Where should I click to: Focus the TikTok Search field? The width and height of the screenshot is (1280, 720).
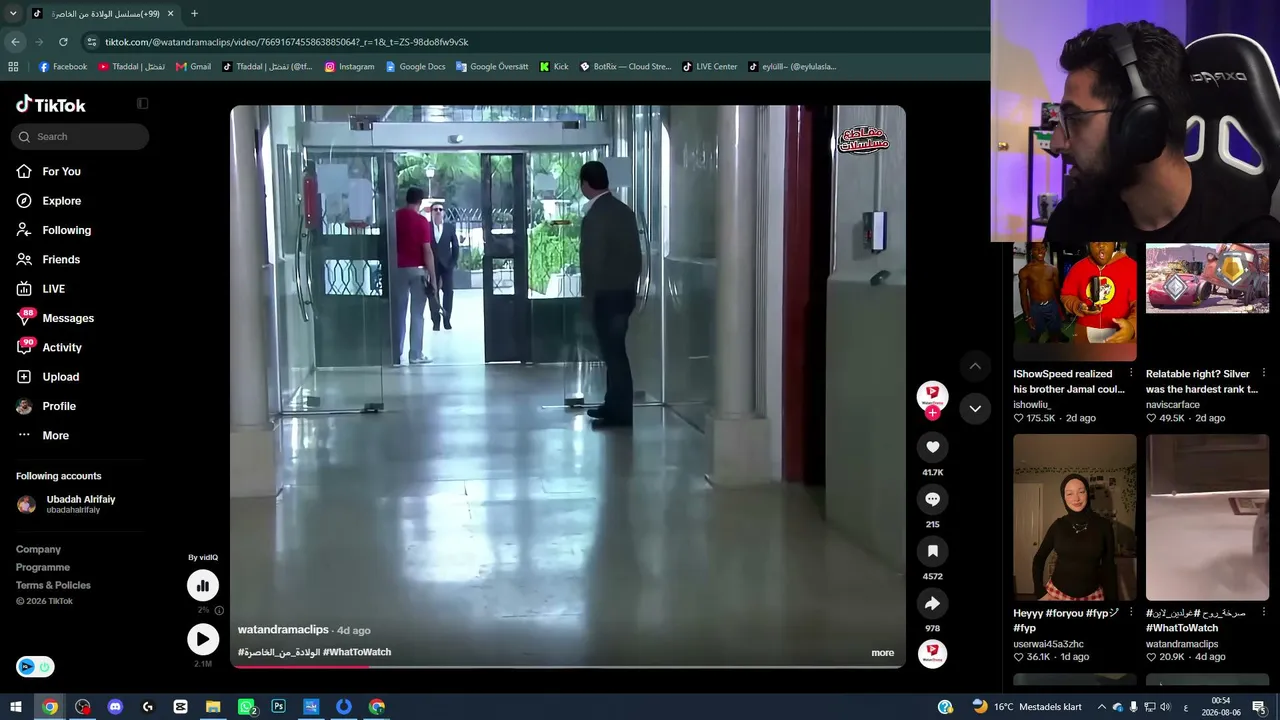point(81,137)
